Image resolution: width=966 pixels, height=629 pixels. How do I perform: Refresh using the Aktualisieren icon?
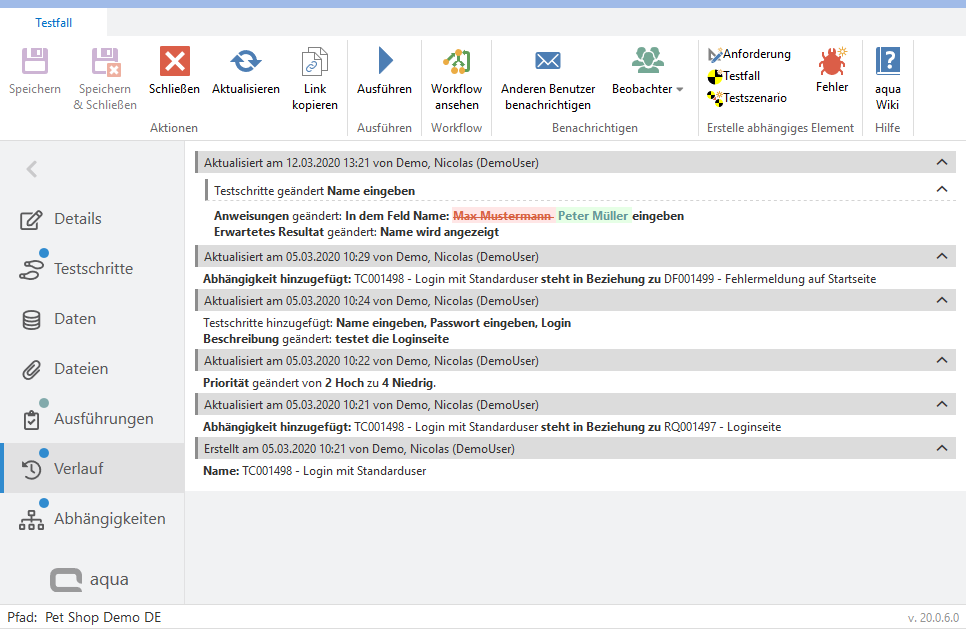tap(245, 63)
